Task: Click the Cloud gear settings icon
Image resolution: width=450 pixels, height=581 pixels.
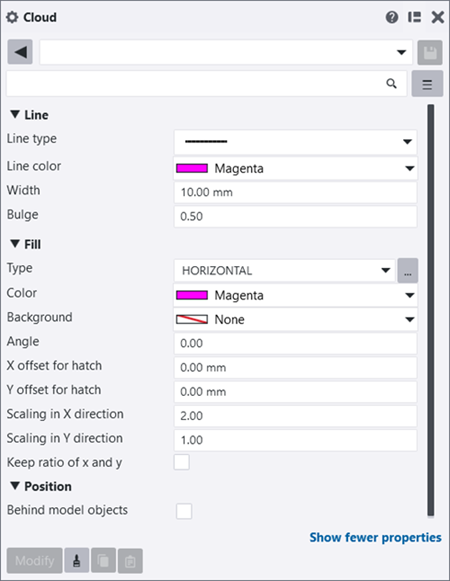Action: point(12,17)
